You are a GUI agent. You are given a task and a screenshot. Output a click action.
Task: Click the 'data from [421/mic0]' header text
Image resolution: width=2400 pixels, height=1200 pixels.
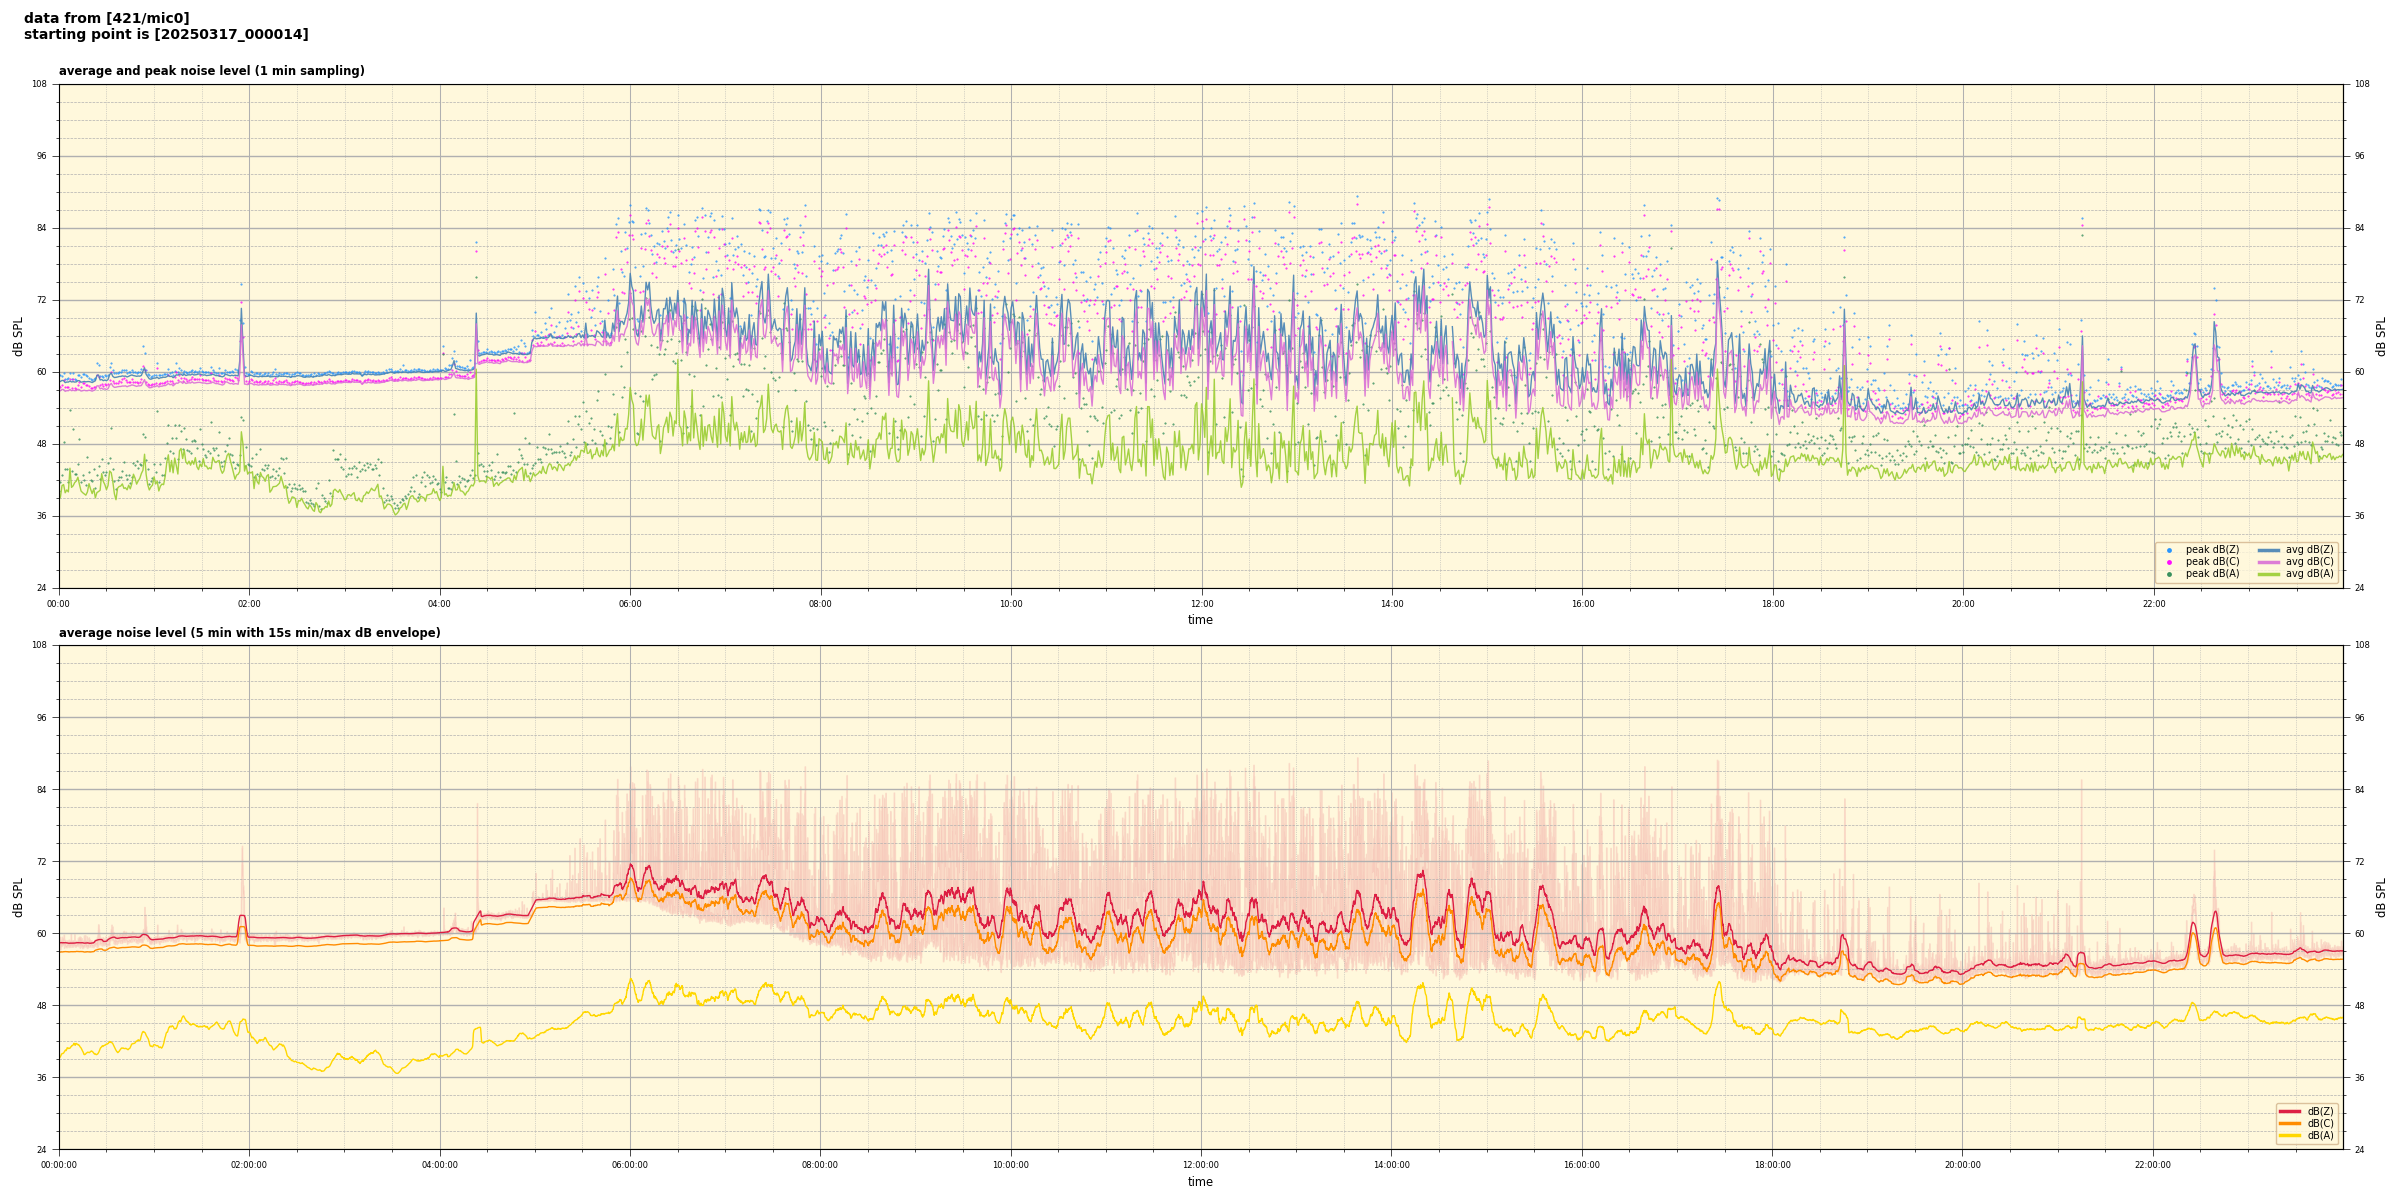[106, 18]
